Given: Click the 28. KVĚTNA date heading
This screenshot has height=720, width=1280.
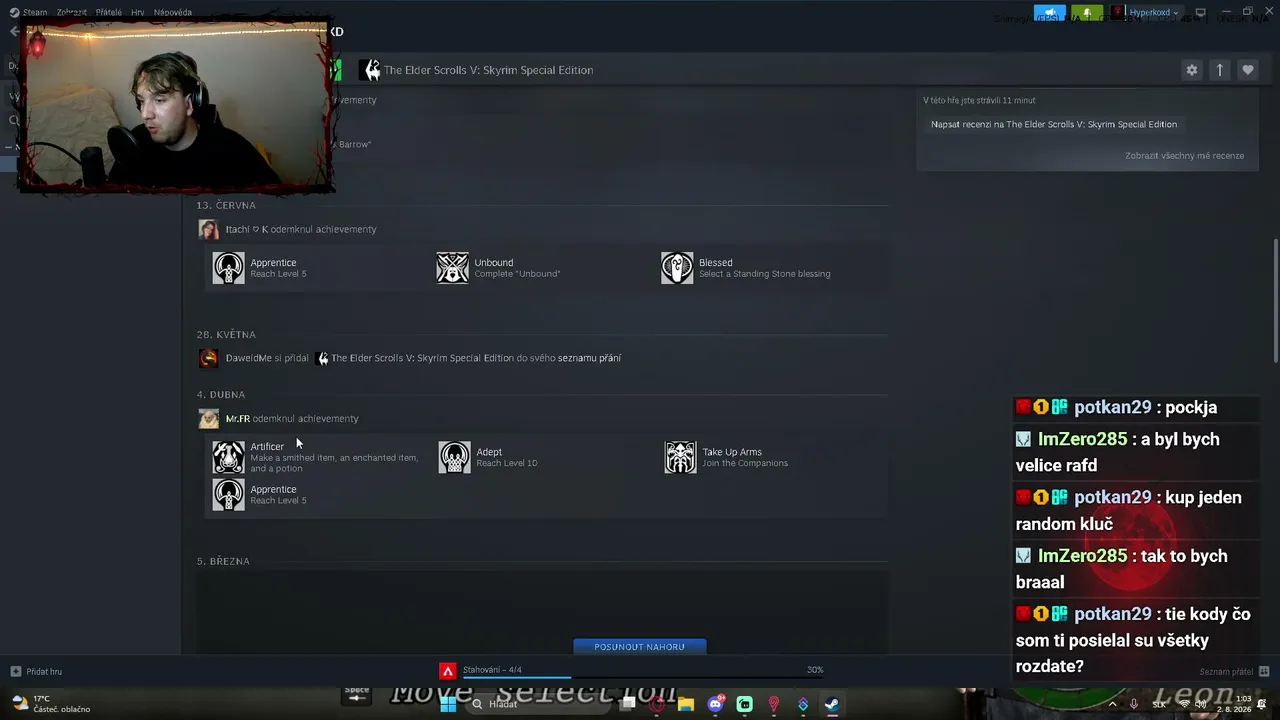Looking at the screenshot, I should click(226, 335).
